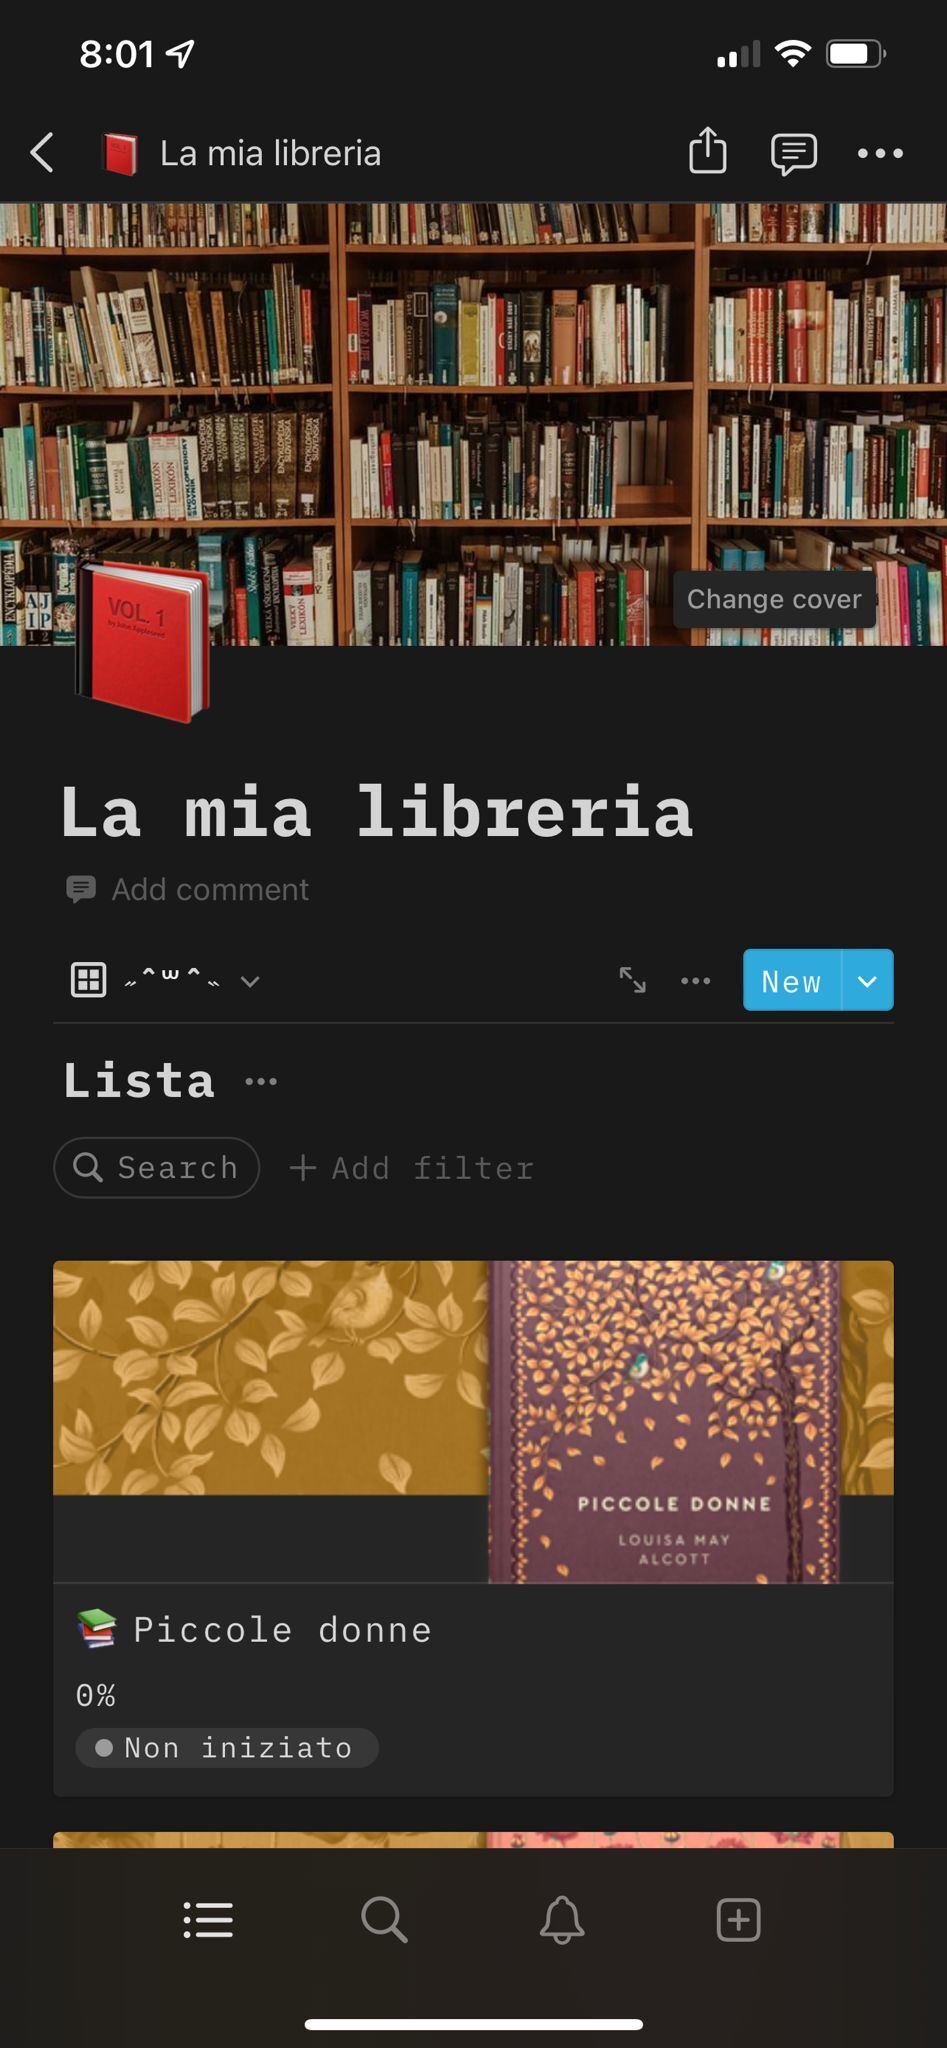The width and height of the screenshot is (947, 2048).
Task: Click the Change cover button
Action: (x=774, y=599)
